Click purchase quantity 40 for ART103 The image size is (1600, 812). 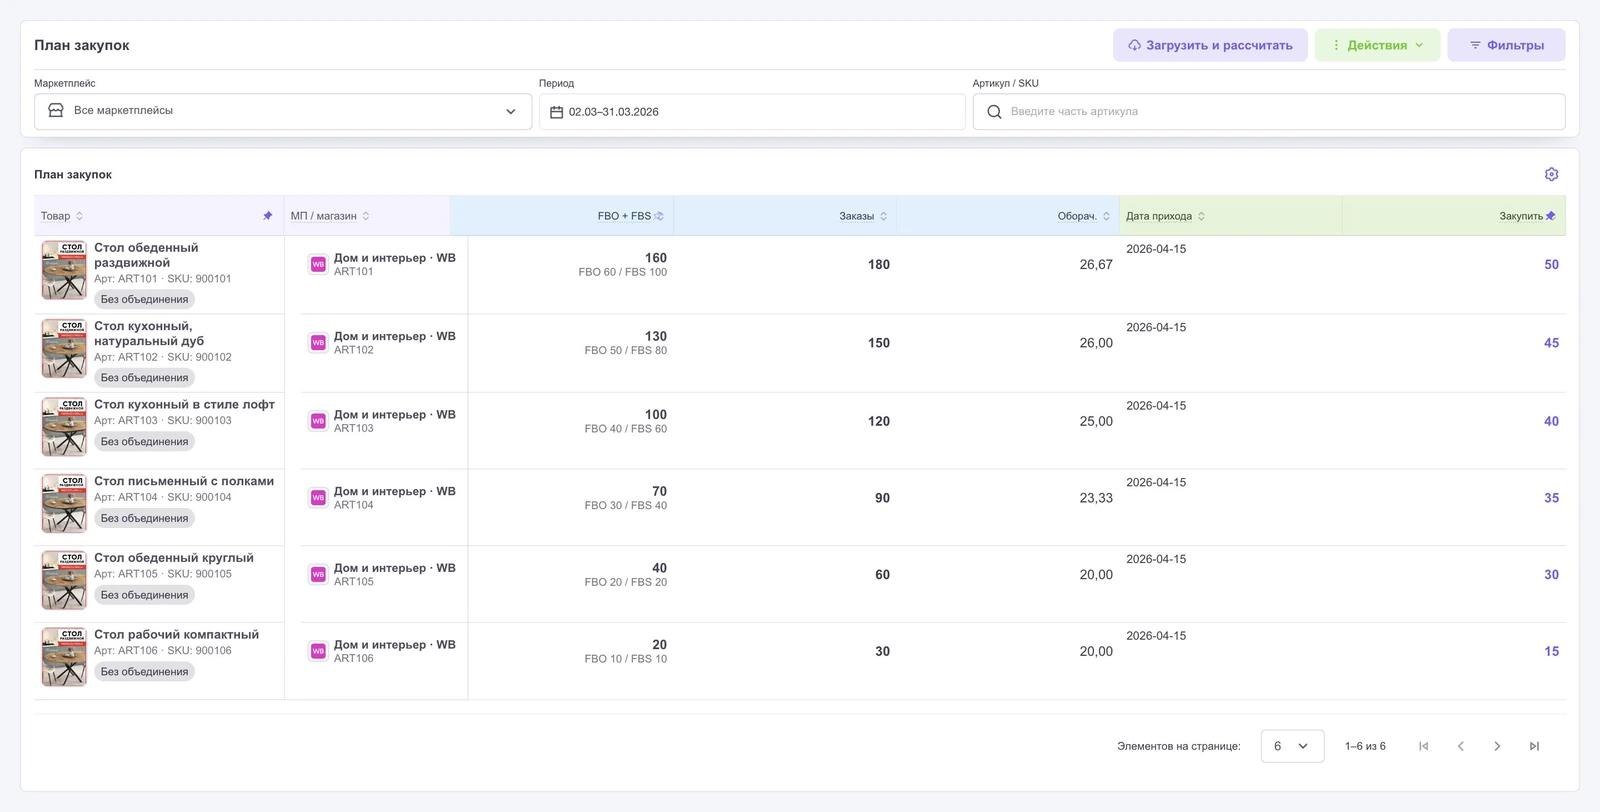tap(1551, 421)
